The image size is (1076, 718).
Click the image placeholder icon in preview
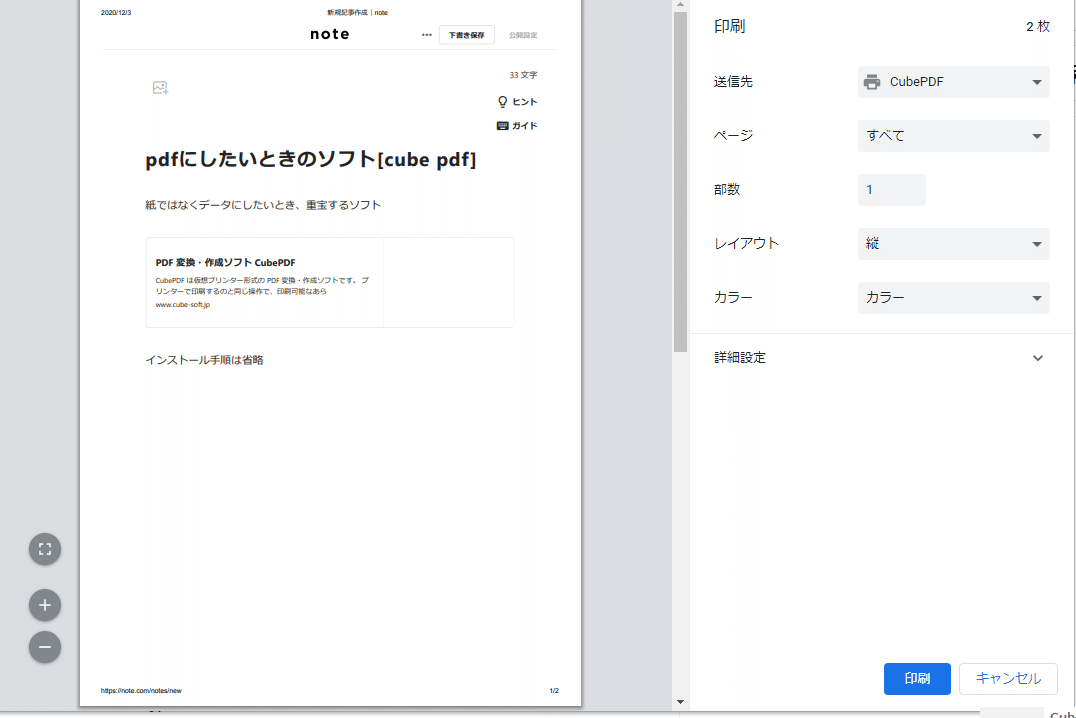[x=161, y=88]
